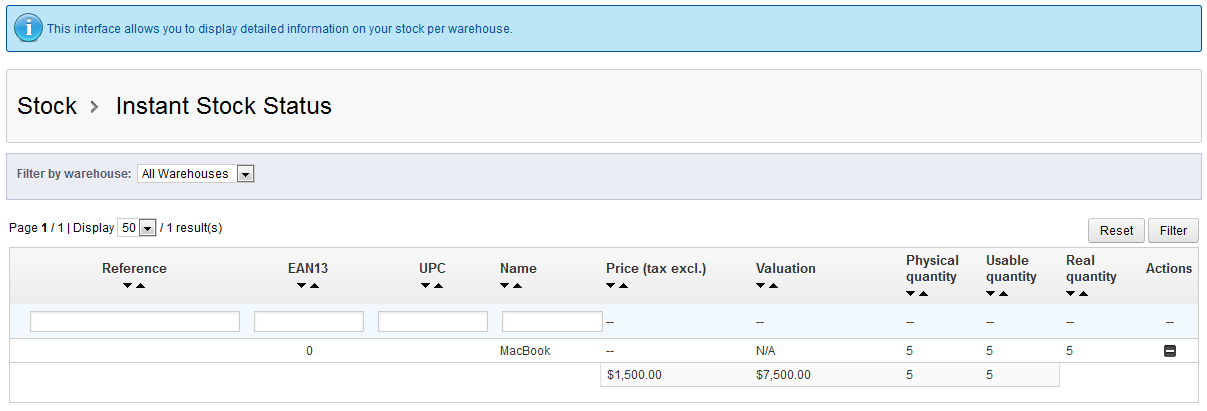Sort Real quantity descending using down arrow

[1071, 294]
